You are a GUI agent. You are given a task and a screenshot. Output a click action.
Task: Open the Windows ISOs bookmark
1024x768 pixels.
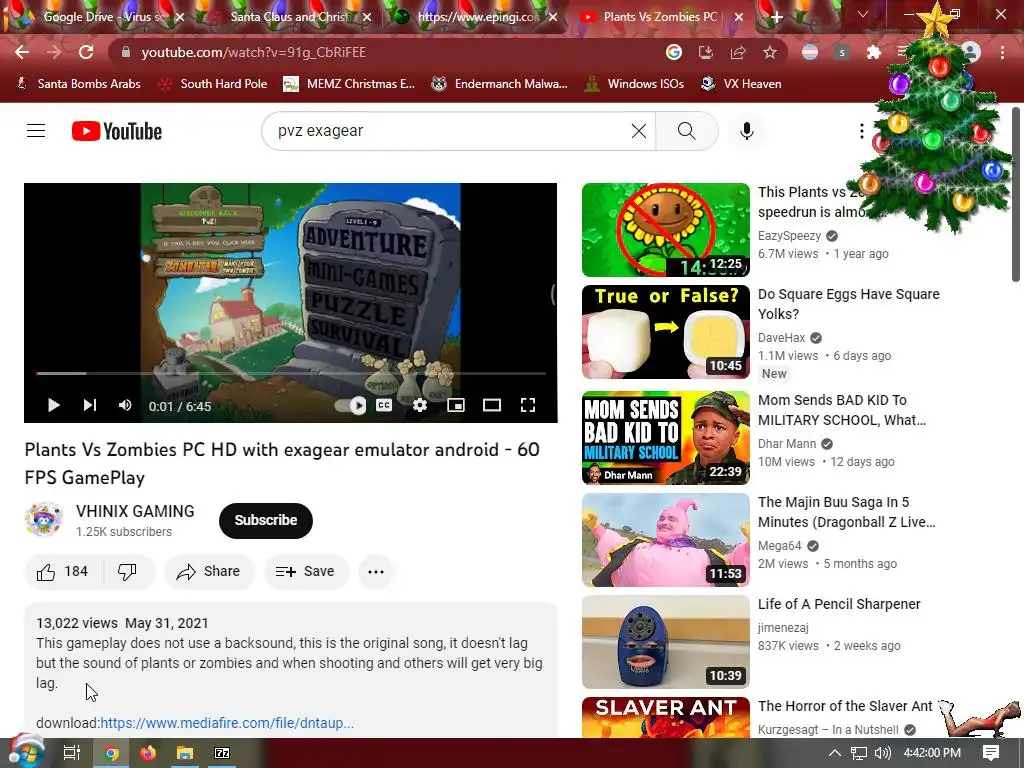pos(634,84)
